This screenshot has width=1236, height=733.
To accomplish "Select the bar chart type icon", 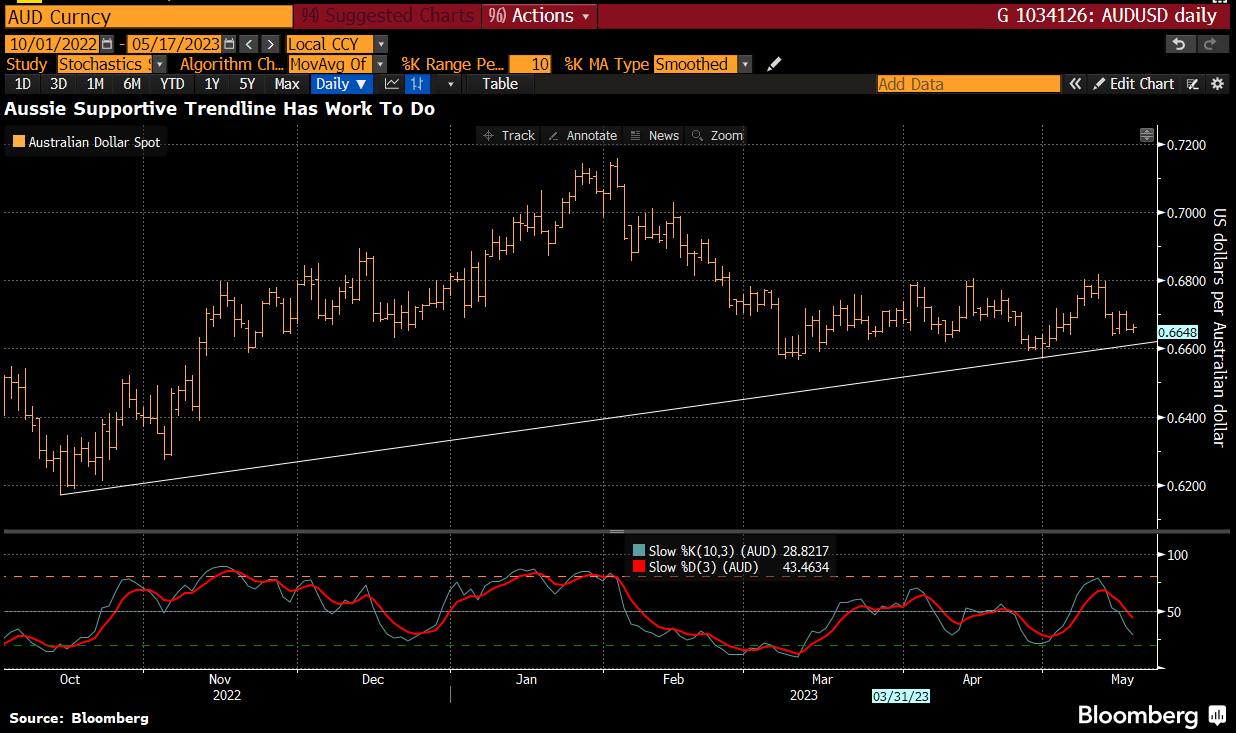I will point(418,84).
